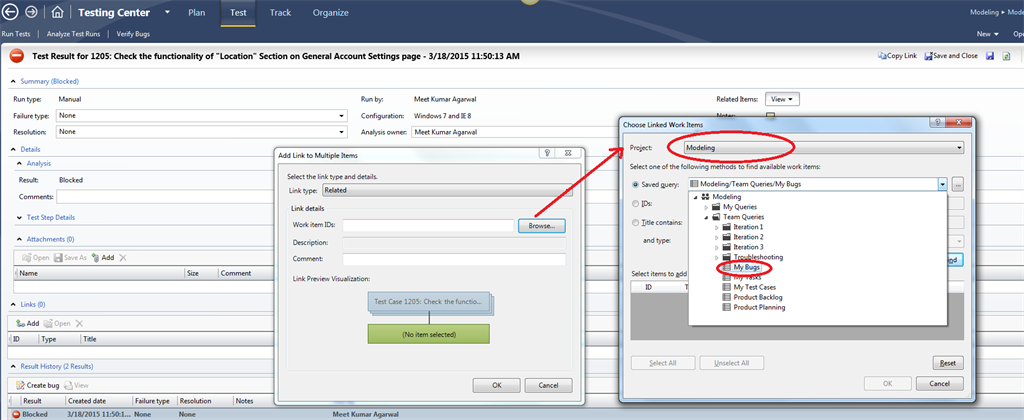Viewport: 1024px width, 420px height.
Task: Collapse the Modeling root tree node
Action: point(696,197)
